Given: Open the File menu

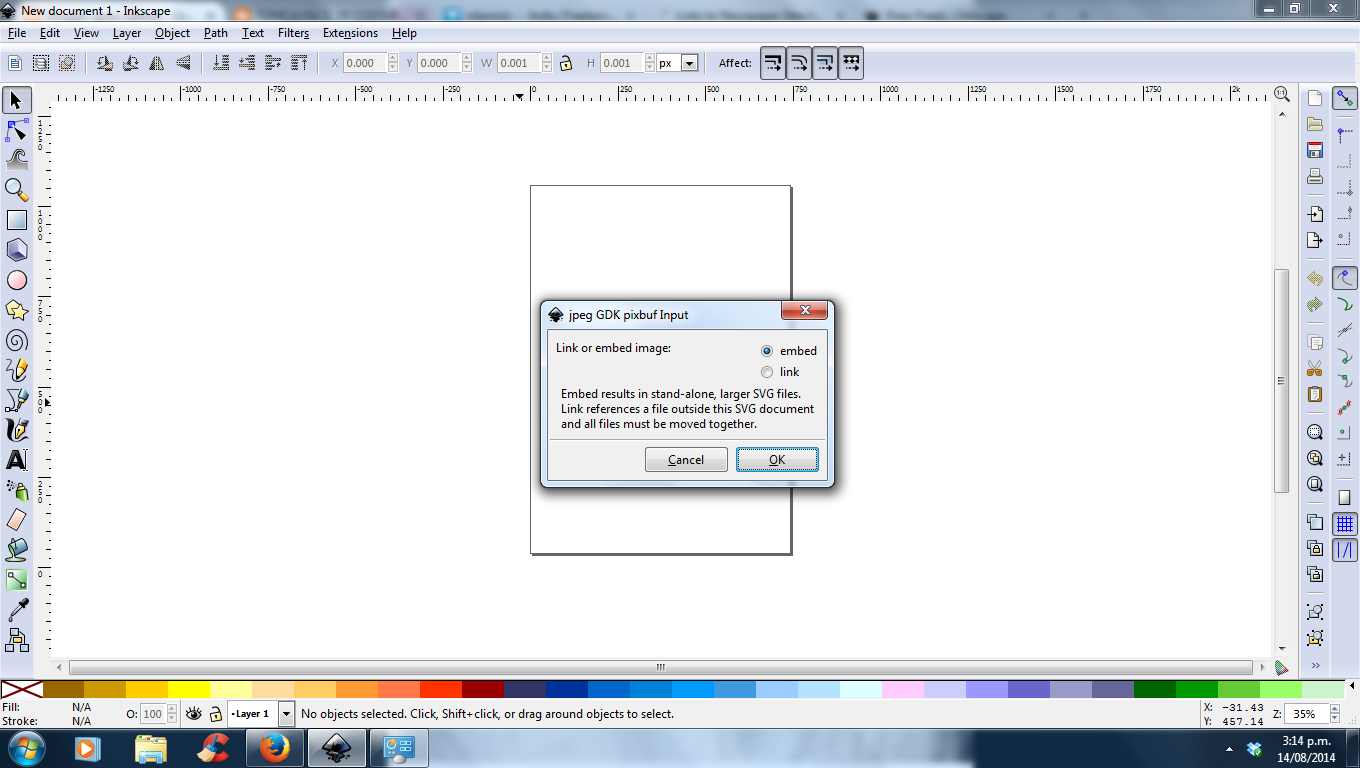Looking at the screenshot, I should (17, 33).
